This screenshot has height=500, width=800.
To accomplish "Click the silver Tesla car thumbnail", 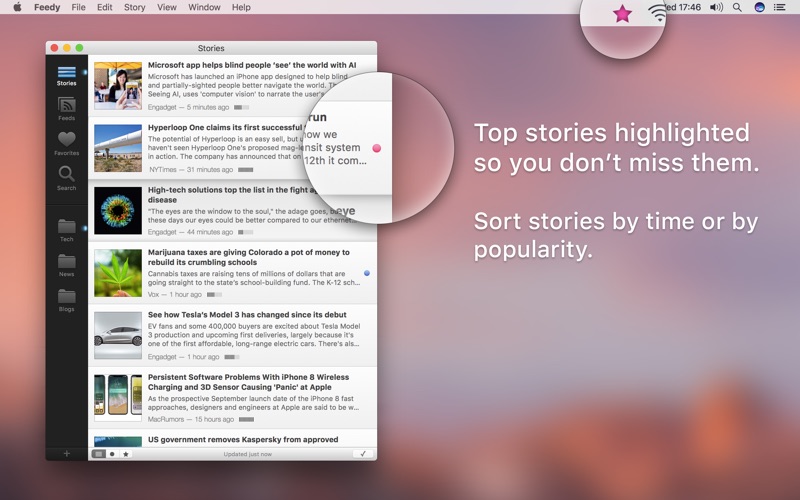I will coord(118,336).
